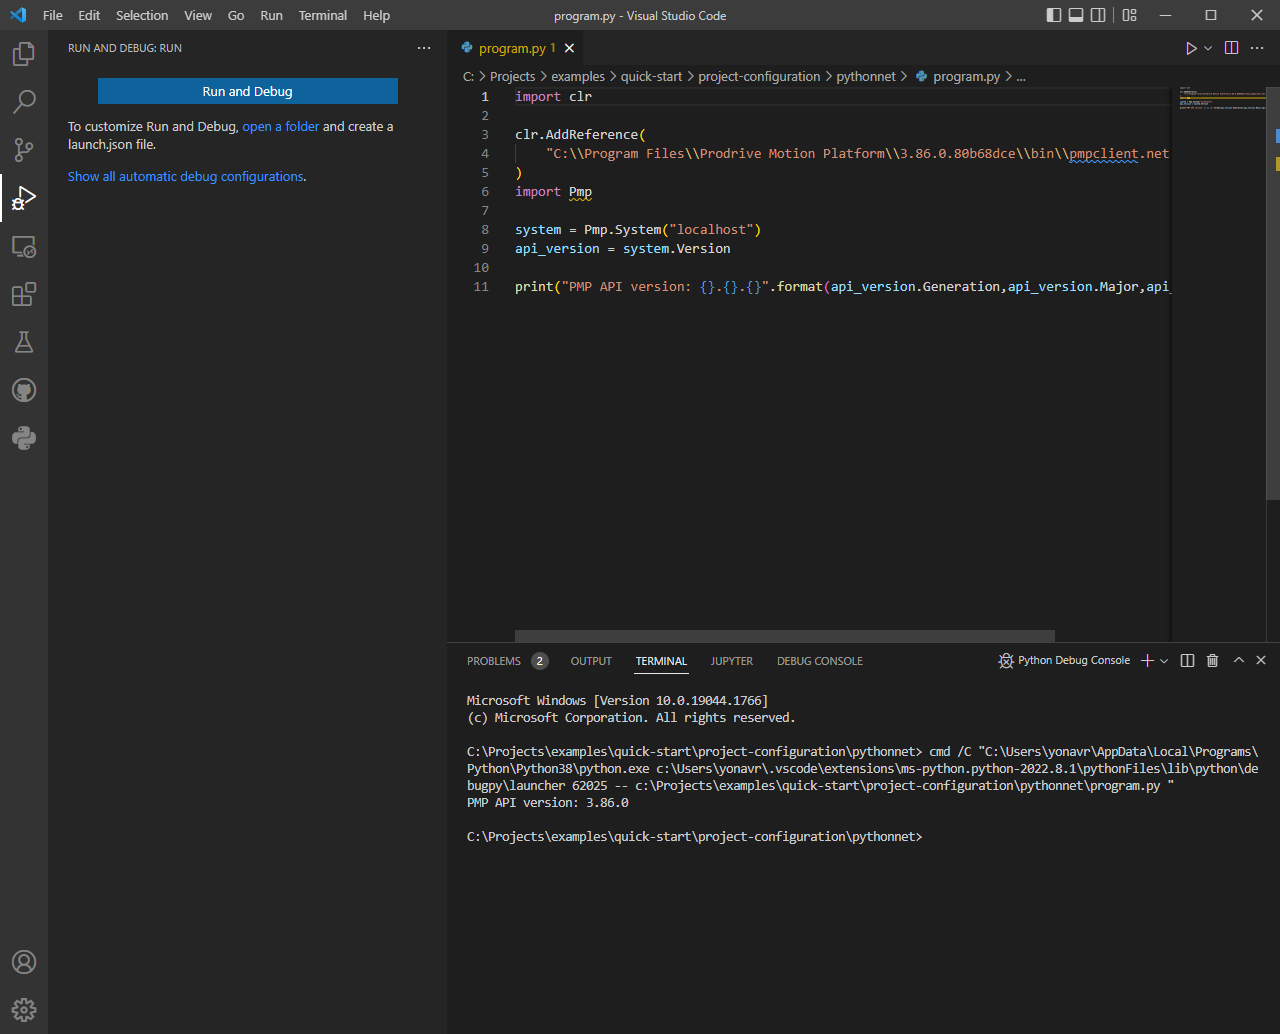Expand the pythonnet breadcrumb segment
The width and height of the screenshot is (1280, 1034).
[866, 77]
